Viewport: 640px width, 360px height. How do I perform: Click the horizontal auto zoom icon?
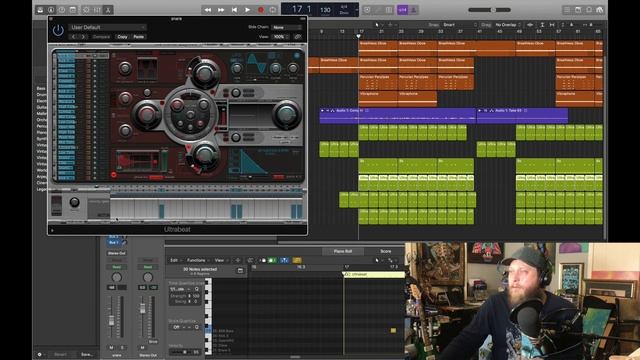pos(552,25)
